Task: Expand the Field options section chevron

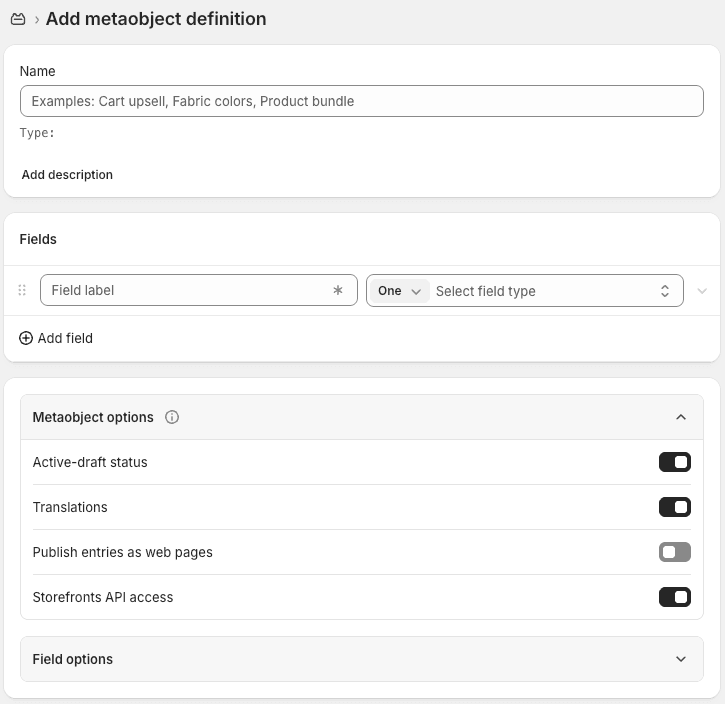Action: click(681, 659)
